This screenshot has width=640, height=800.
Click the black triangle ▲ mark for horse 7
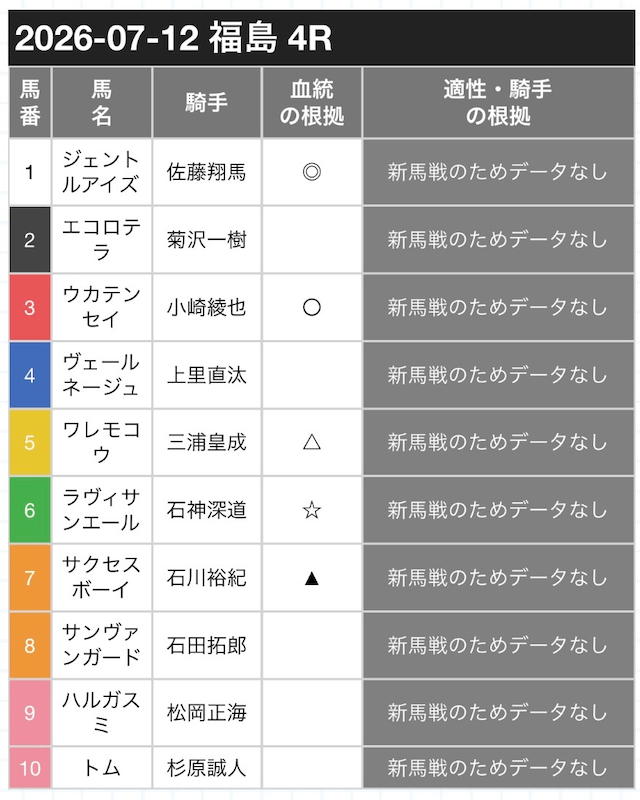click(x=312, y=578)
